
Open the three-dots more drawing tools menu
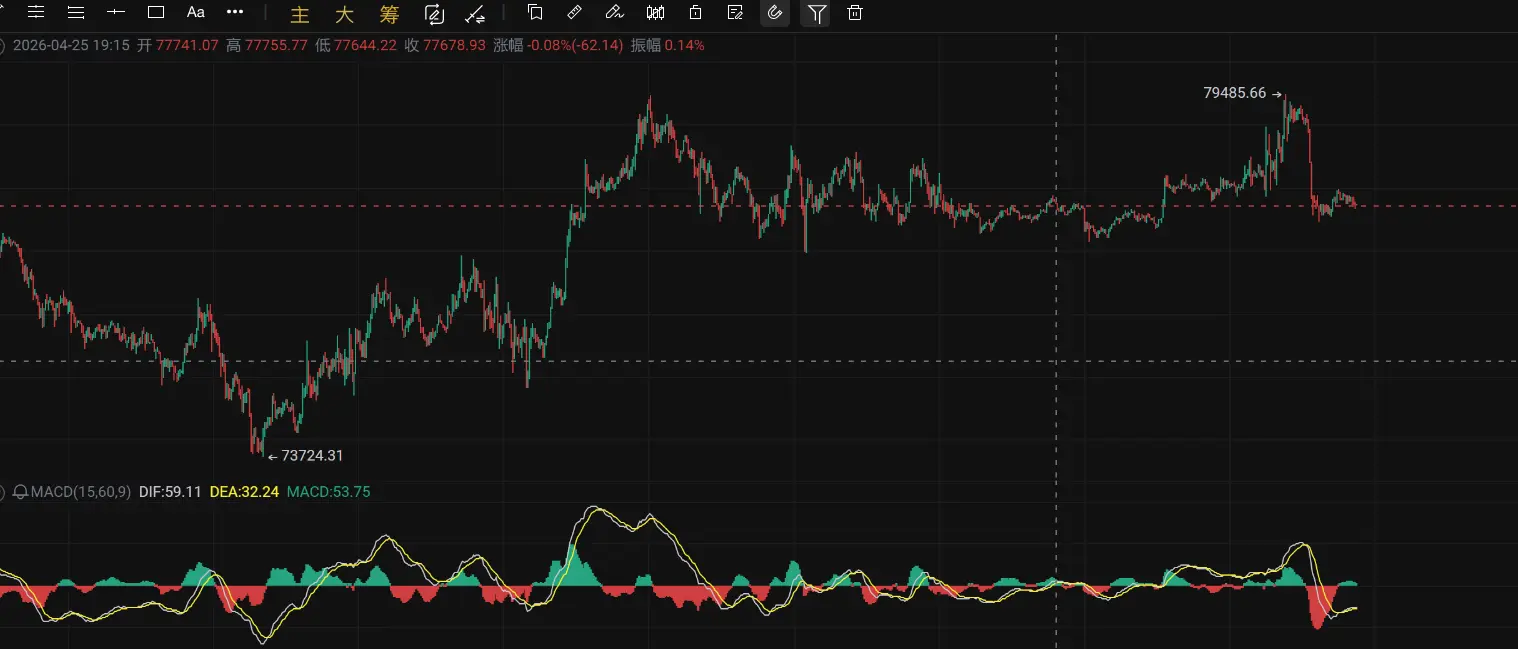coord(235,12)
